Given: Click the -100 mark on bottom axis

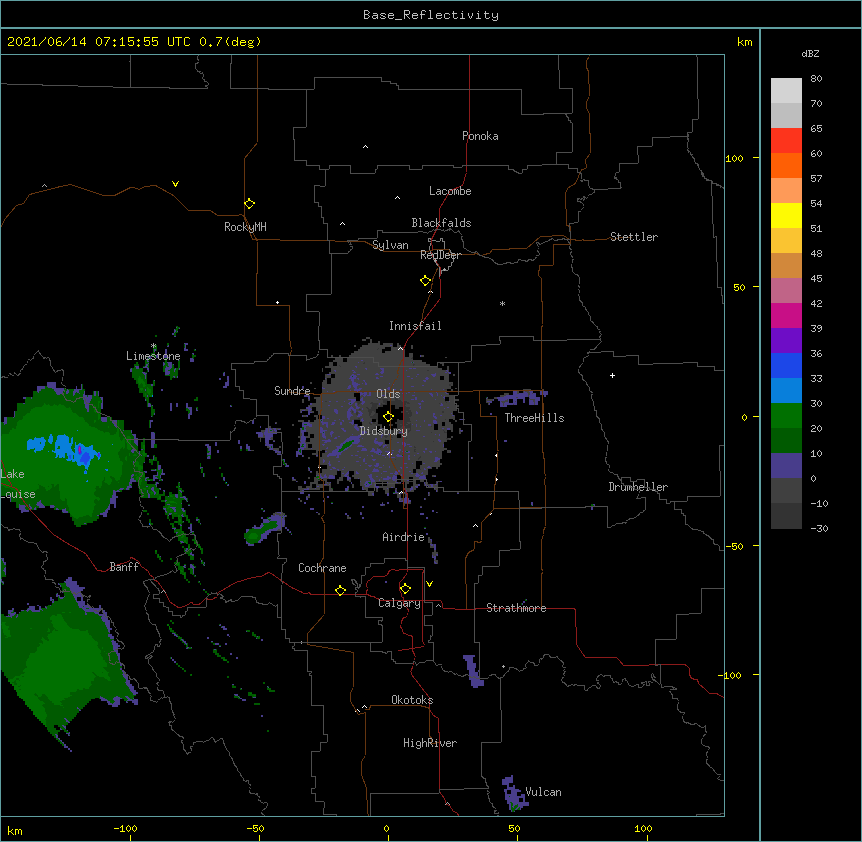Looking at the screenshot, I should [125, 828].
